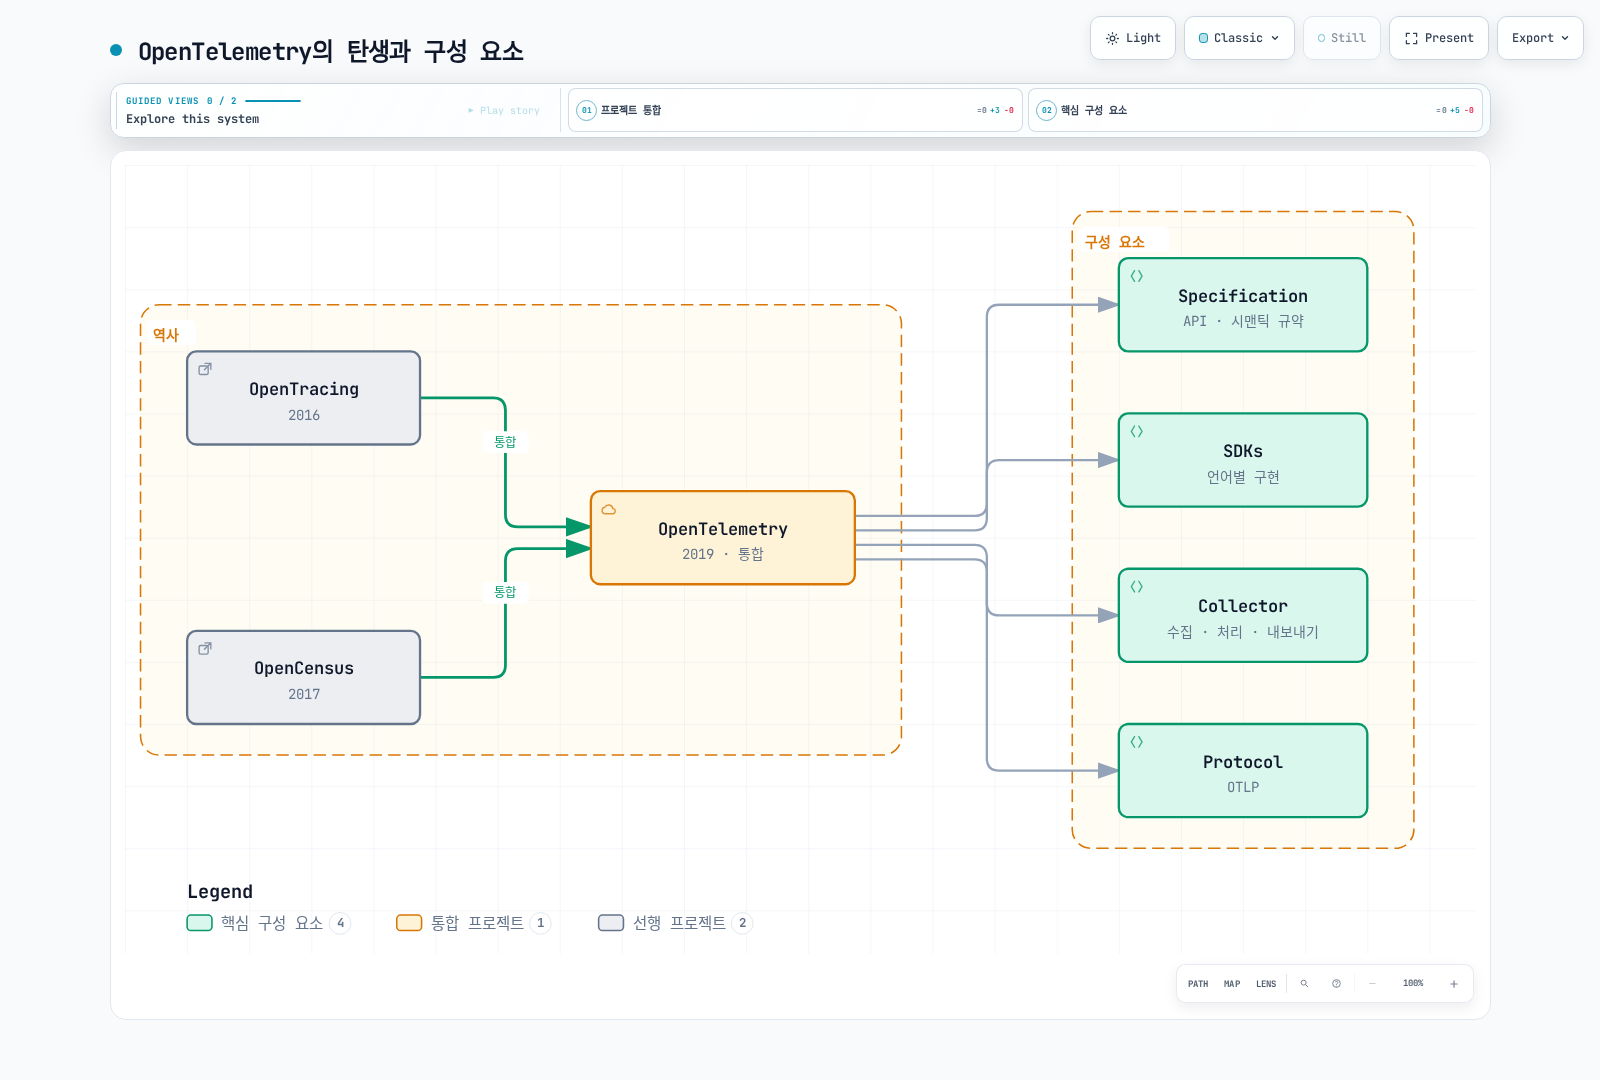Click the 통합 edge label from OpenTracing

click(x=505, y=442)
